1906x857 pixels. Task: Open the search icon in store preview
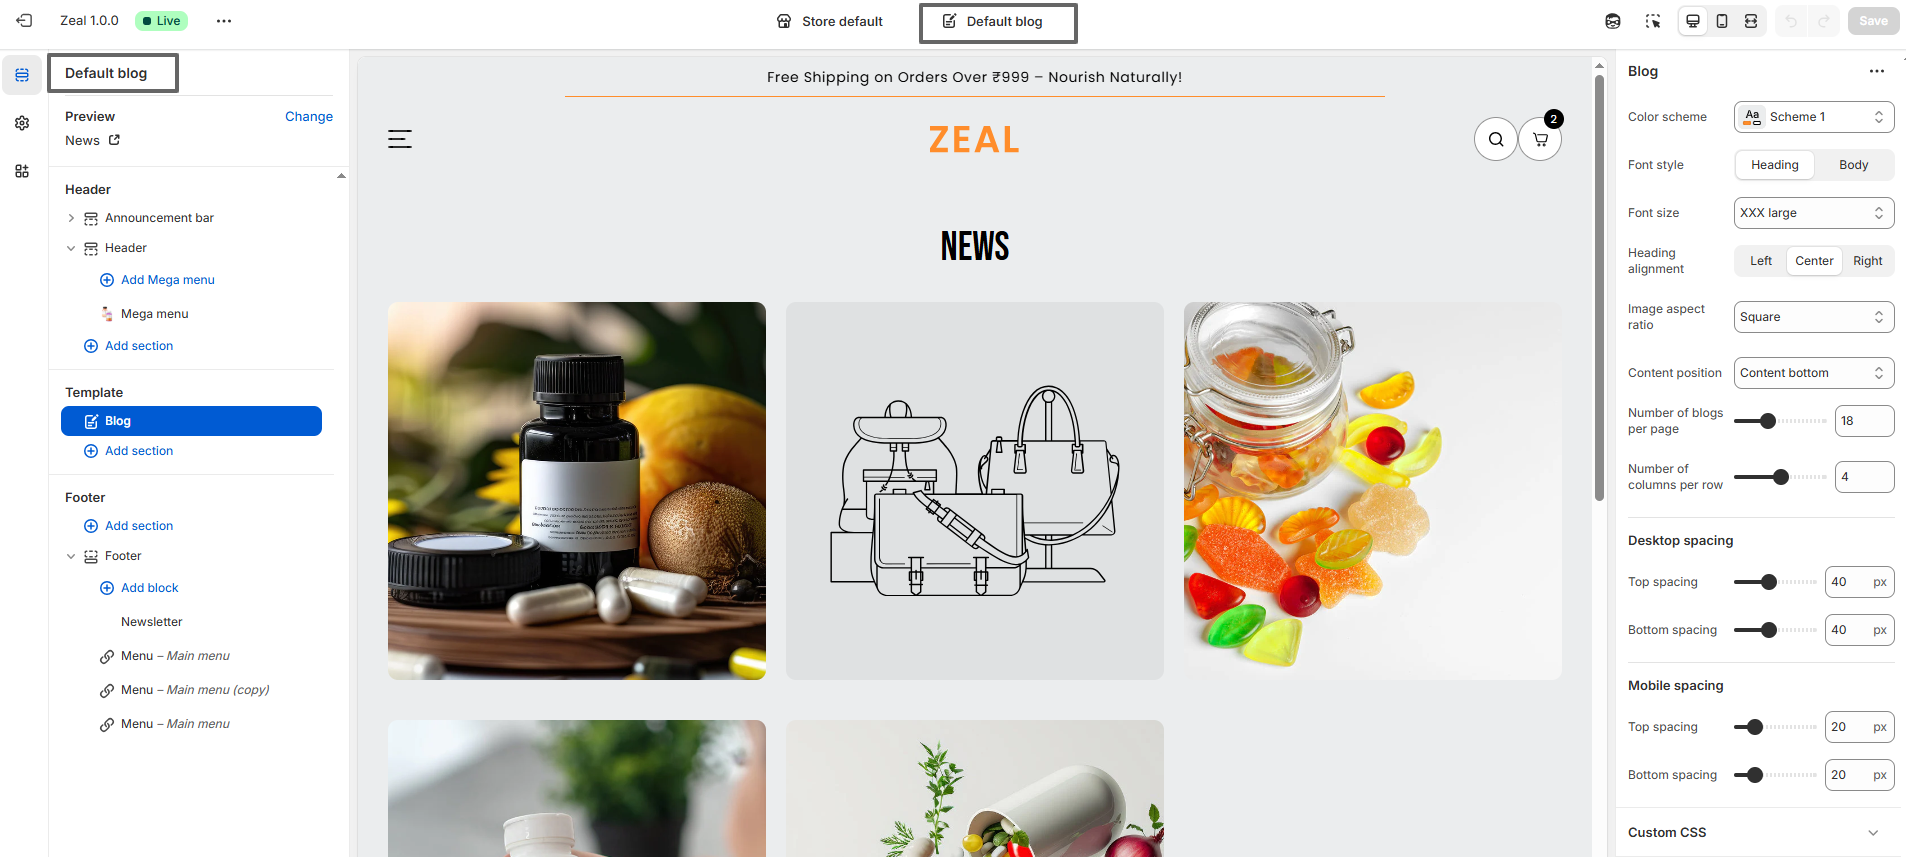[1496, 139]
